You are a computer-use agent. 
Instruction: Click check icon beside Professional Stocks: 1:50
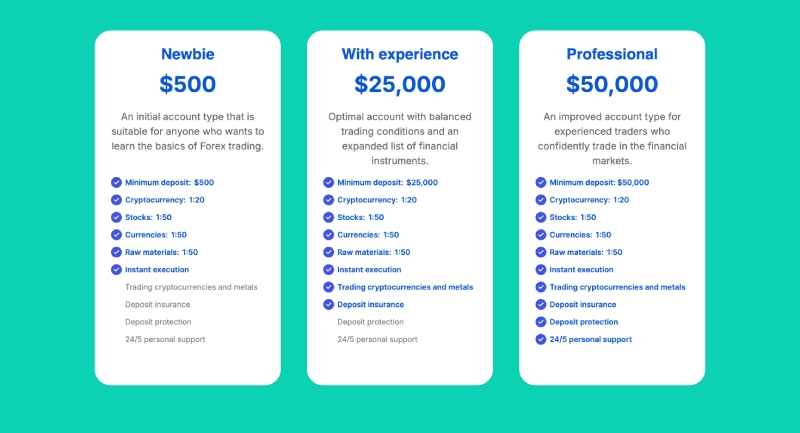point(540,218)
